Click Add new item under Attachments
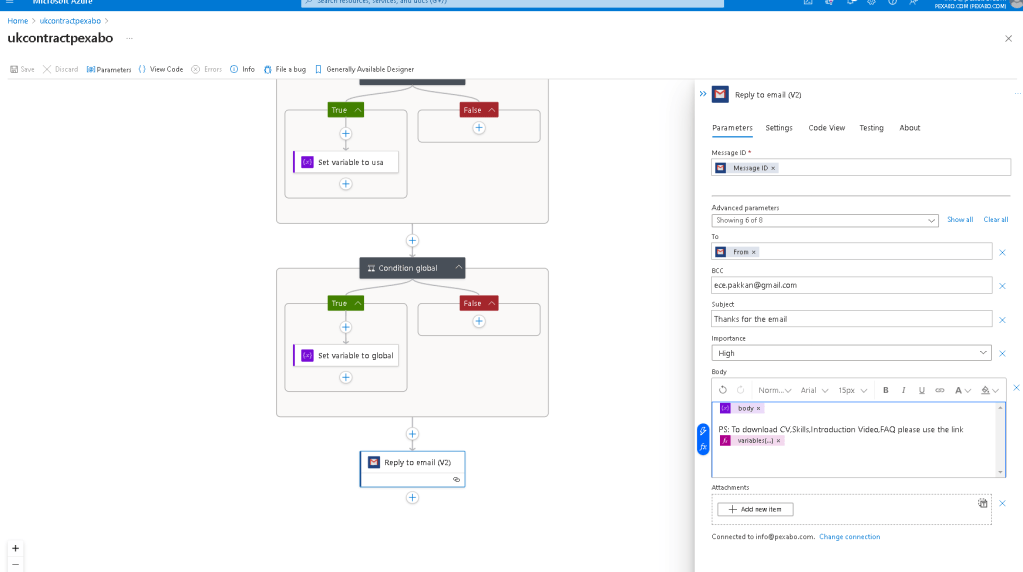 (x=755, y=509)
